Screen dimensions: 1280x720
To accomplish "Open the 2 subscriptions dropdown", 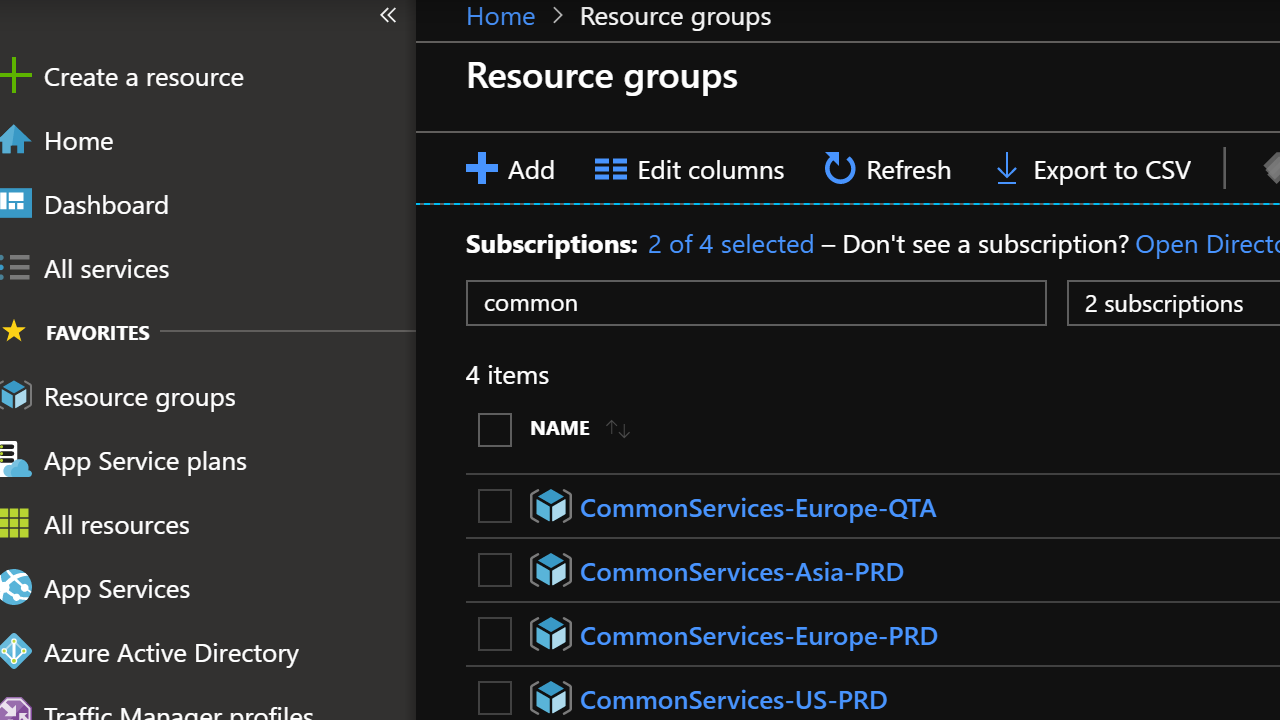I will pos(1172,303).
